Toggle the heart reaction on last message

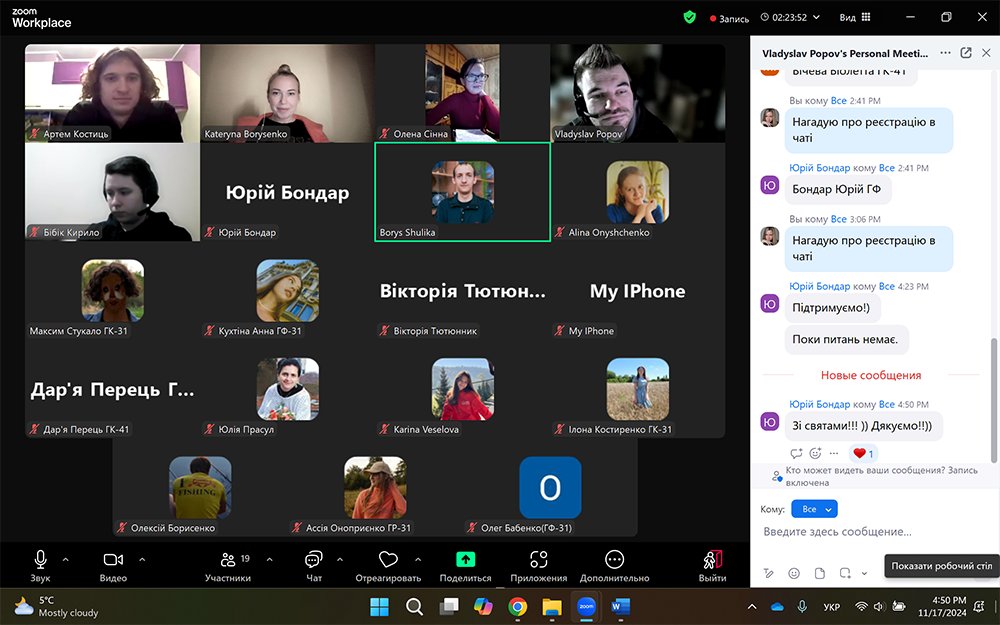pyautogui.click(x=863, y=453)
